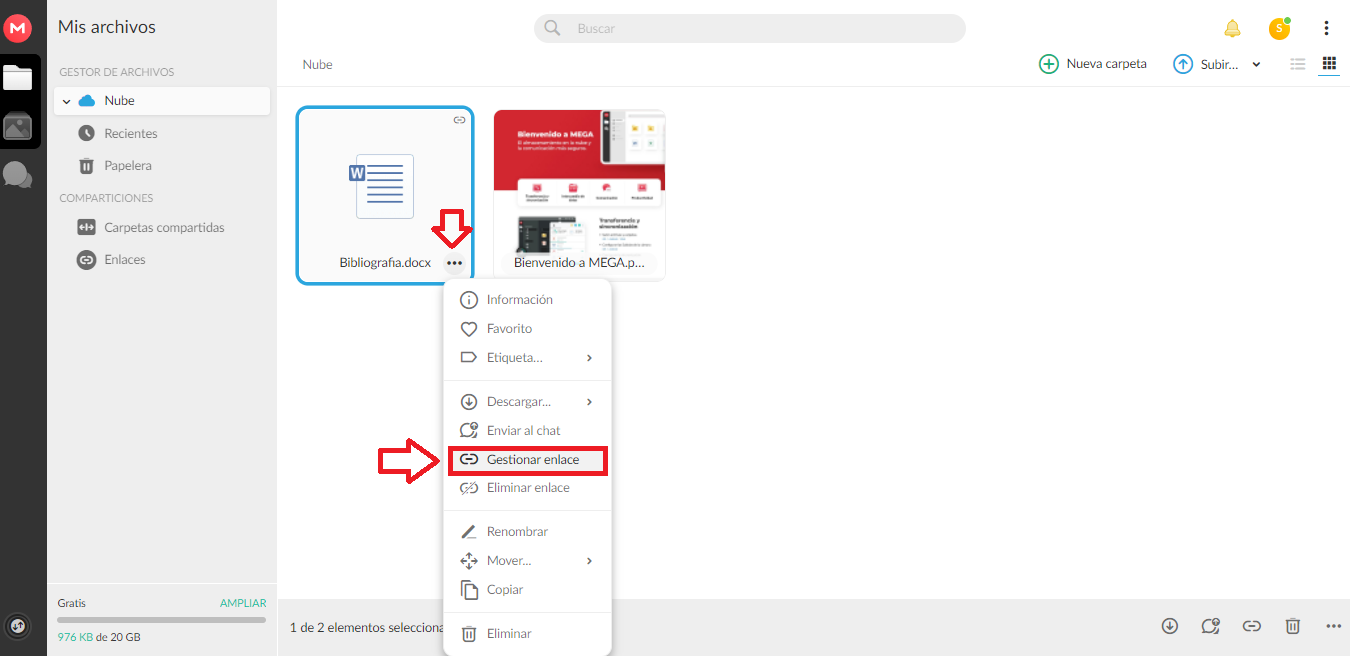Image resolution: width=1350 pixels, height=656 pixels.
Task: Select Eliminar enlace menu item
Action: 527,488
